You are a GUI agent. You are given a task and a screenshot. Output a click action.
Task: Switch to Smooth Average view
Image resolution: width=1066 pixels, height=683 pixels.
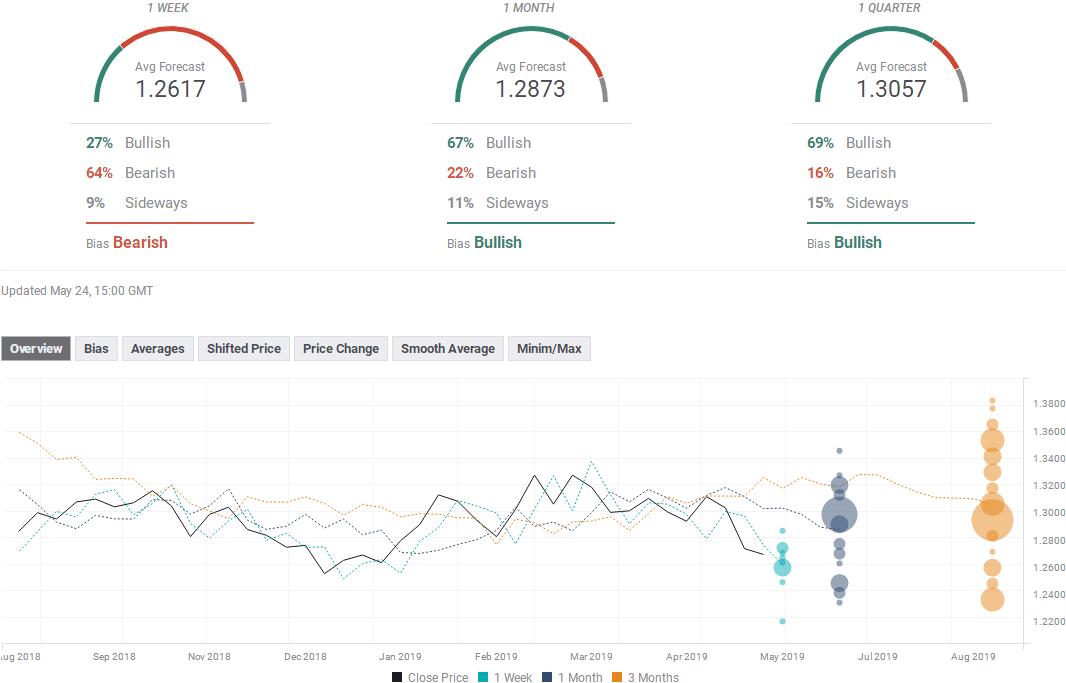[x=448, y=349]
